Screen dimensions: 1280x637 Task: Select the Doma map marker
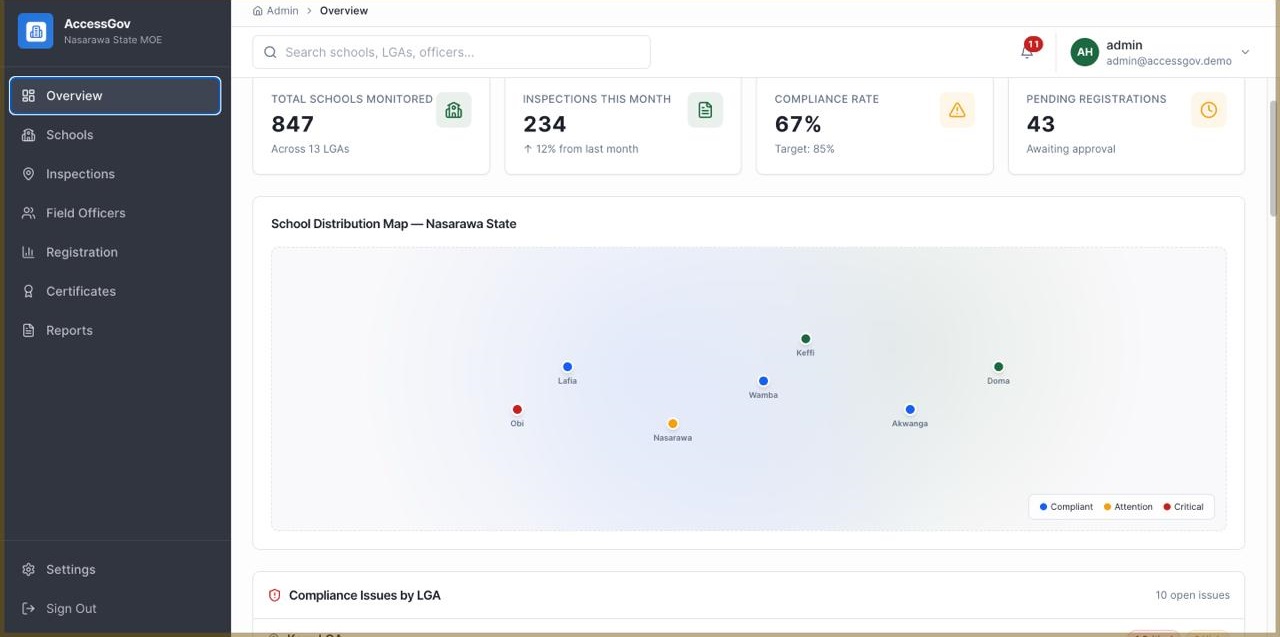click(998, 367)
